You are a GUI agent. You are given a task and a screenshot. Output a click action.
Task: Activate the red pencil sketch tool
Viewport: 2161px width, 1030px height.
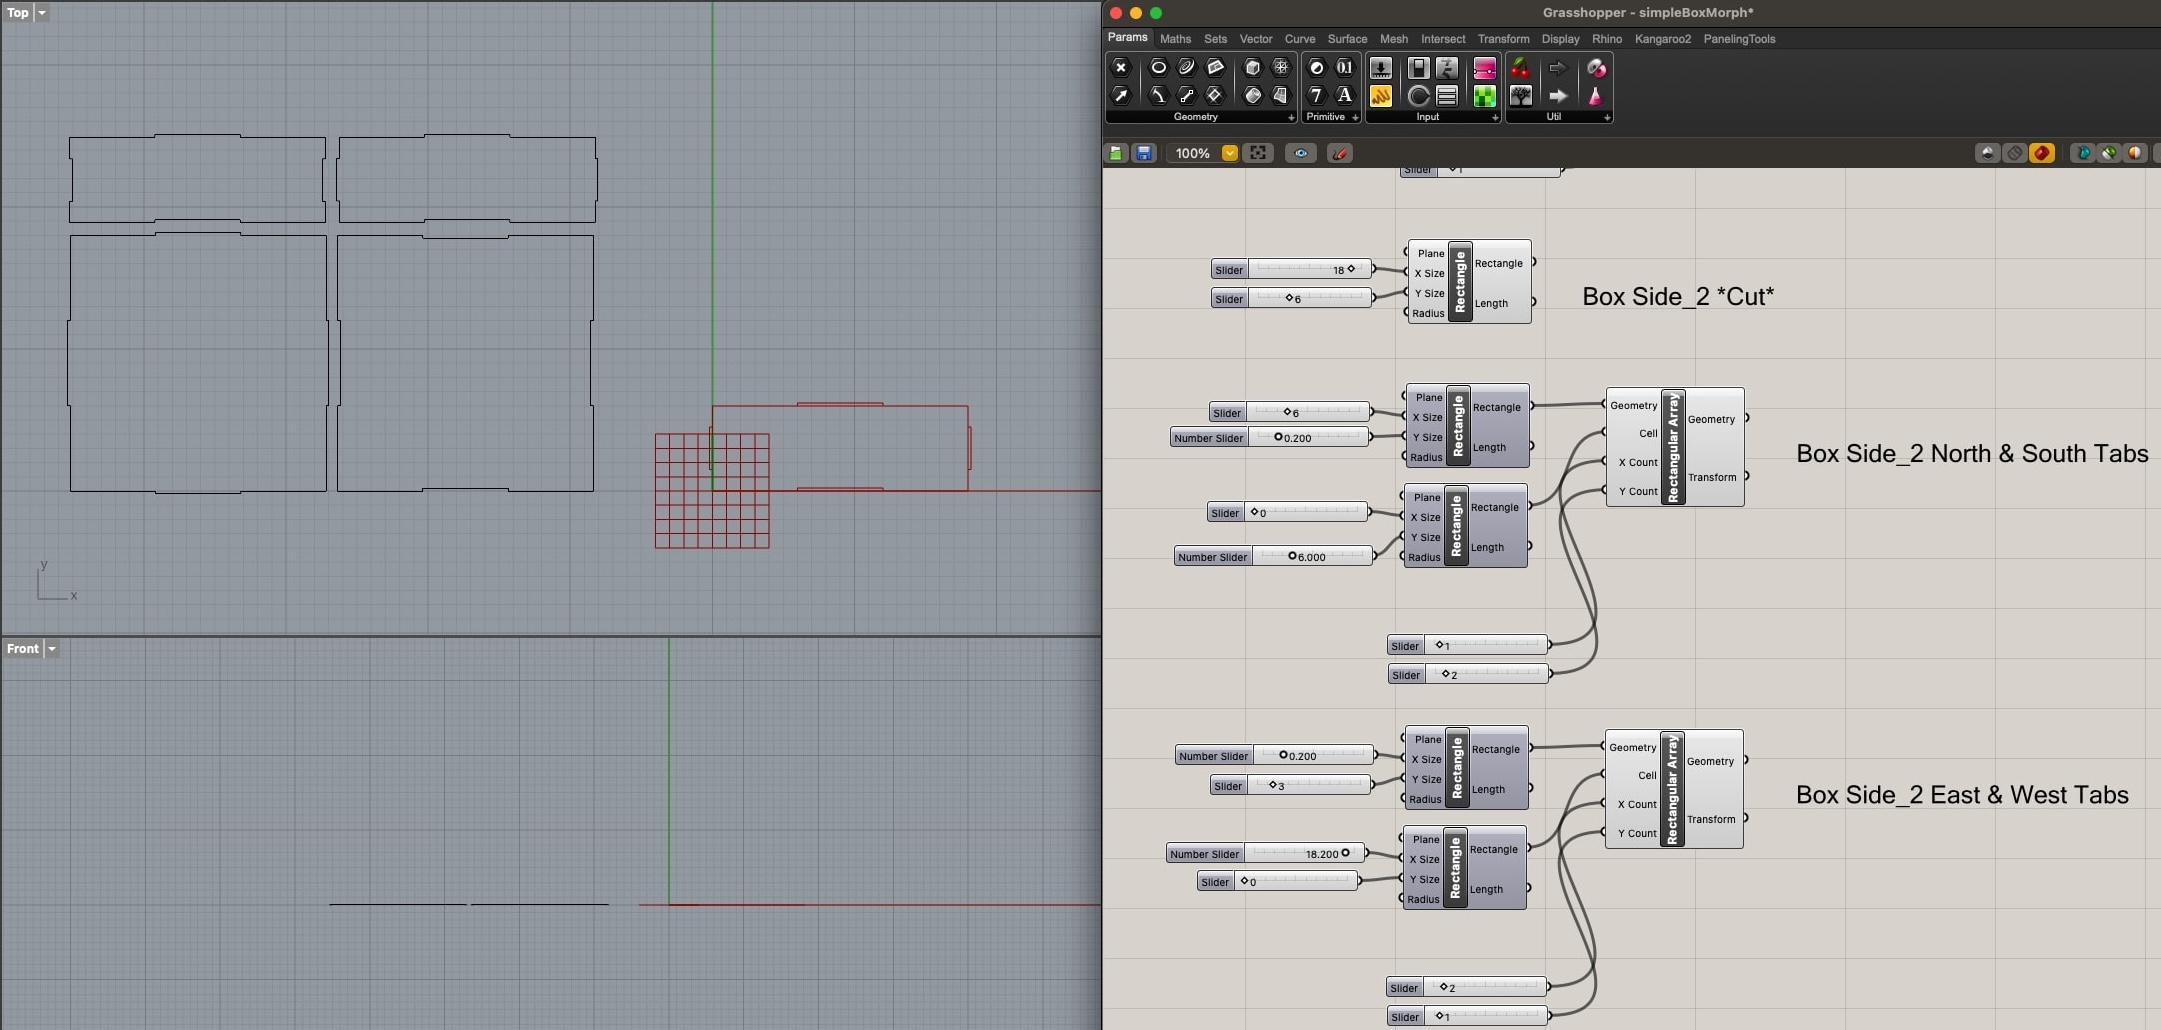point(1340,153)
